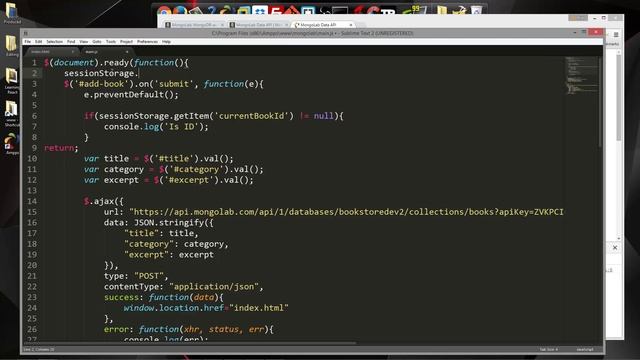Open Firefox from the top dock

180,11
